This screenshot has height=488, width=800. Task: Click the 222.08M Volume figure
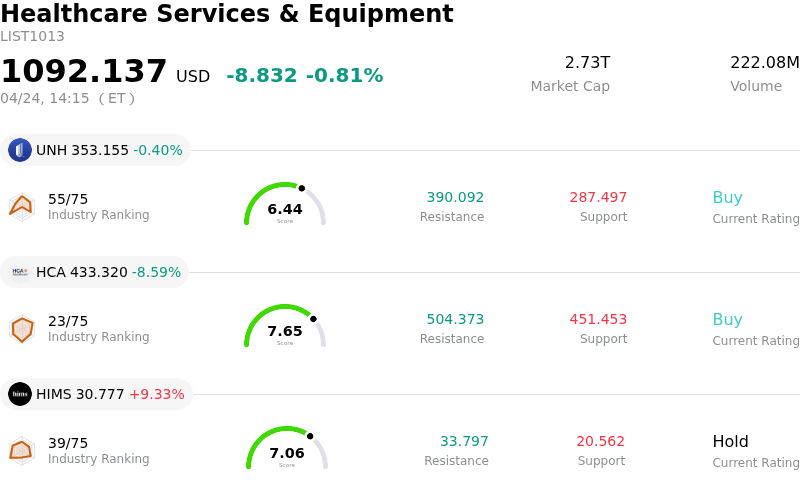pyautogui.click(x=764, y=63)
